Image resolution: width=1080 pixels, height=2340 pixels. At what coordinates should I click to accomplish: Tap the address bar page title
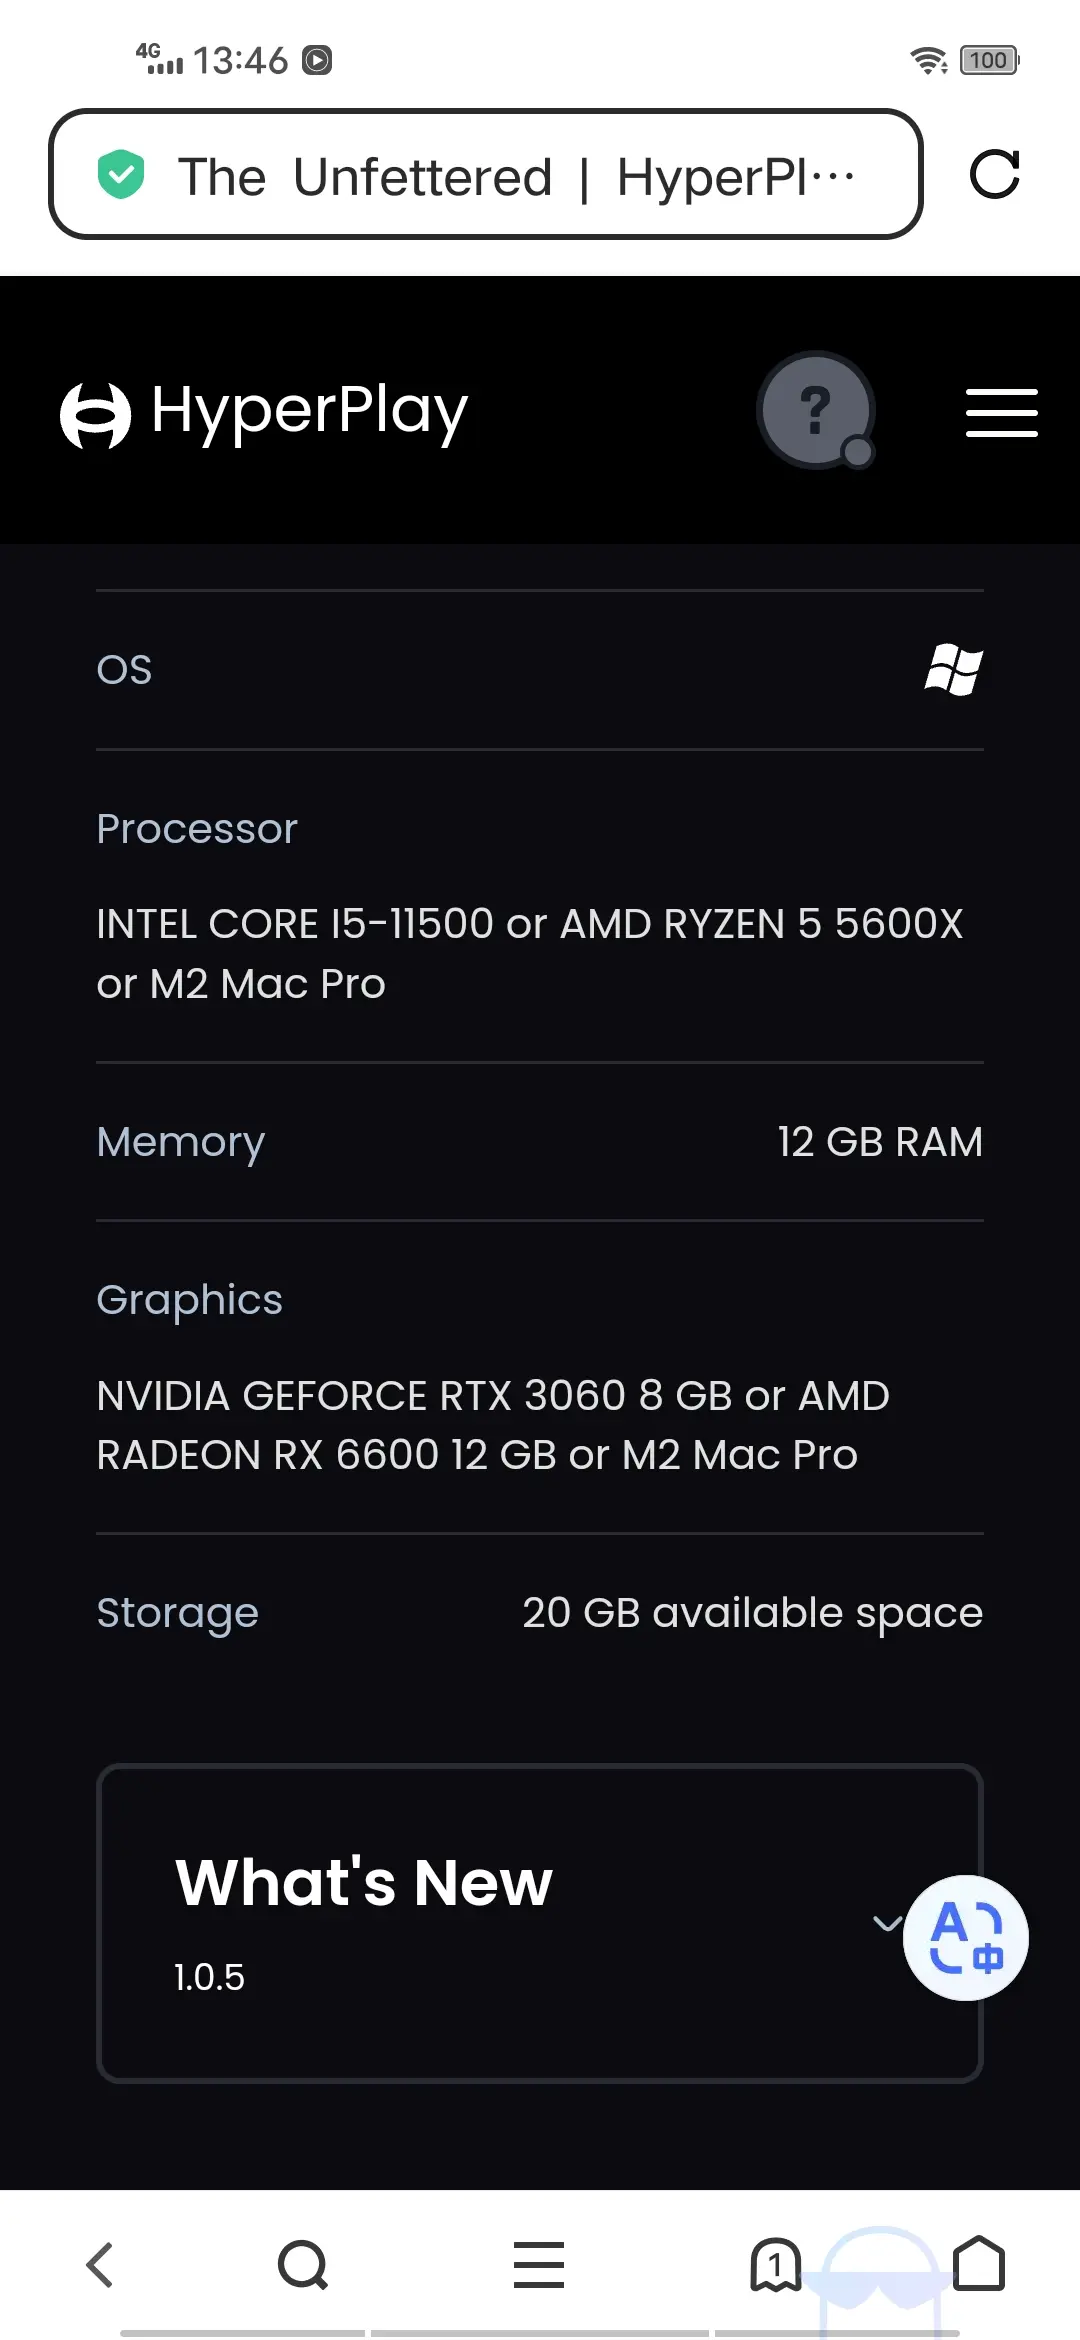click(517, 177)
